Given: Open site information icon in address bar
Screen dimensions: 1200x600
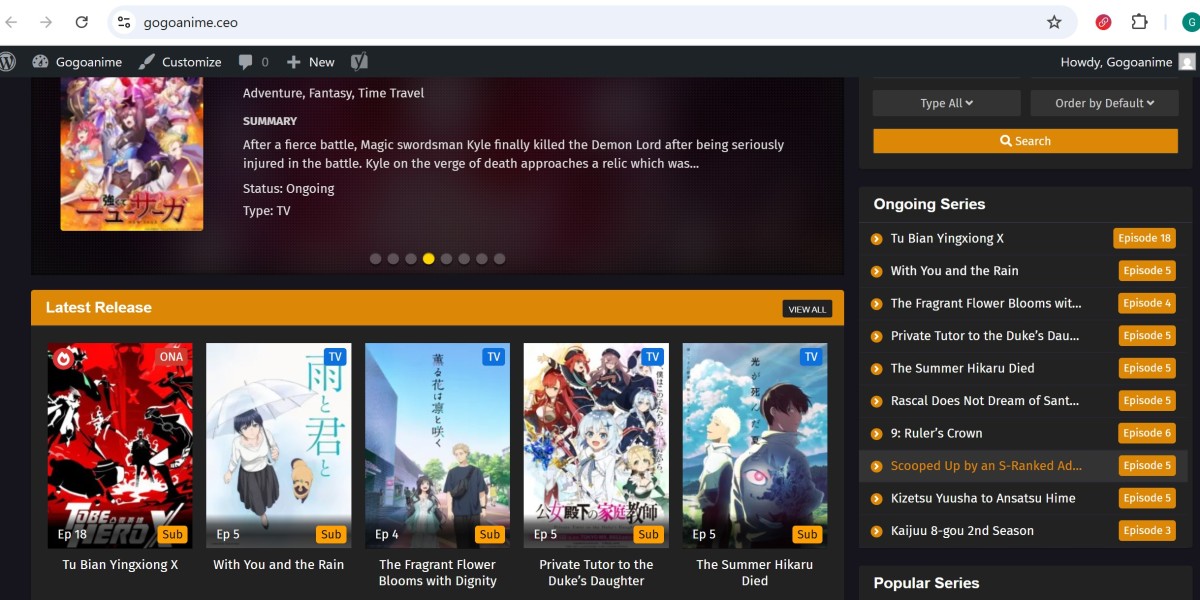Looking at the screenshot, I should (124, 22).
